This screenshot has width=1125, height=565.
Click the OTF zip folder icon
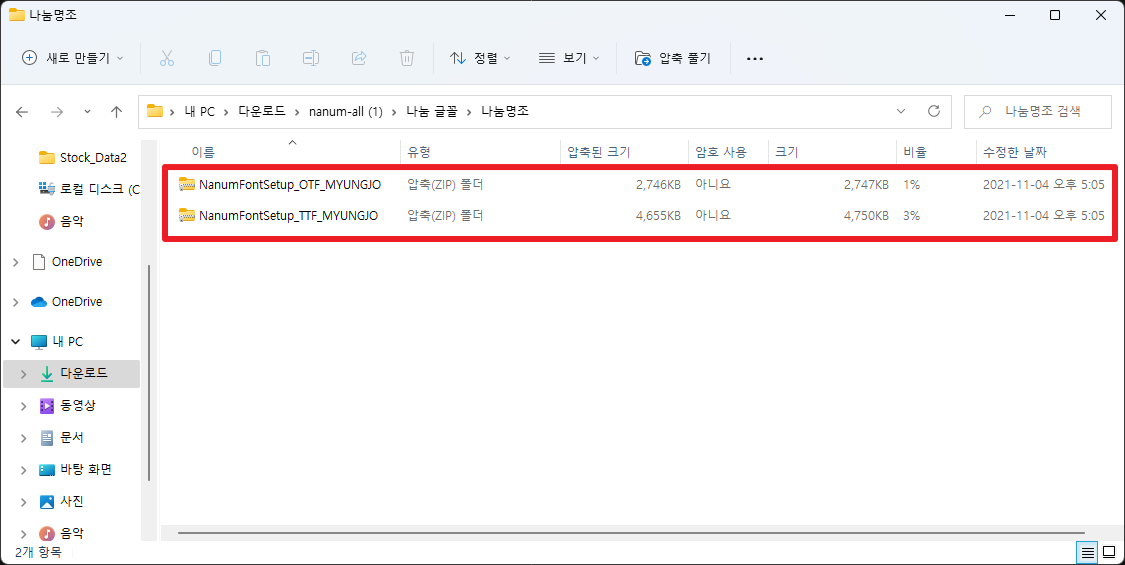click(x=187, y=185)
